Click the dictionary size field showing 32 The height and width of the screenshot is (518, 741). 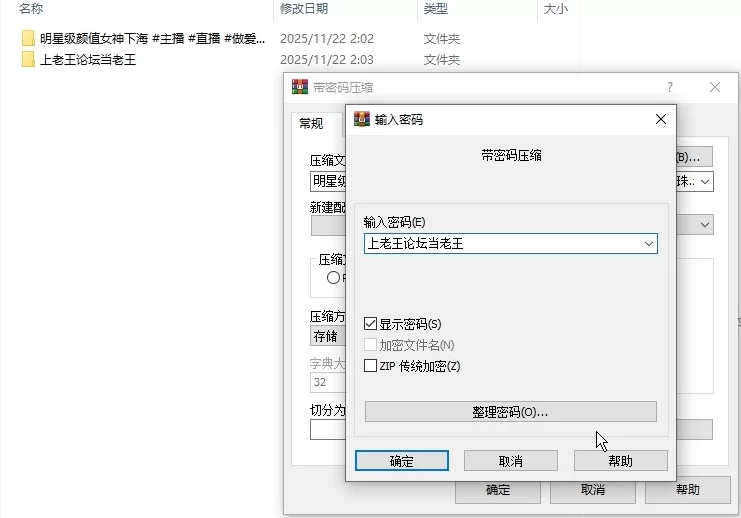pos(328,382)
